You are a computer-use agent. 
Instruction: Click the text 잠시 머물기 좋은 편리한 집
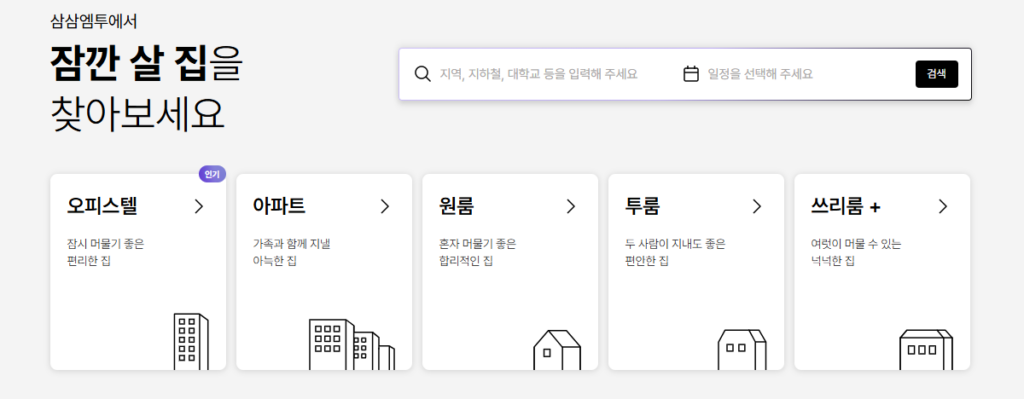(x=105, y=253)
